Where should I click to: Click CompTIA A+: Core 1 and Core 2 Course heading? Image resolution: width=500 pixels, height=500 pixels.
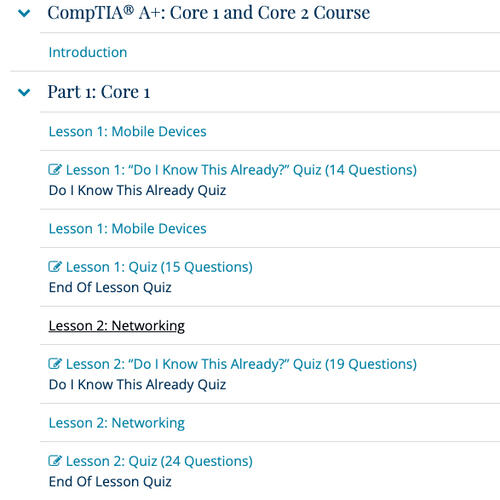[209, 13]
